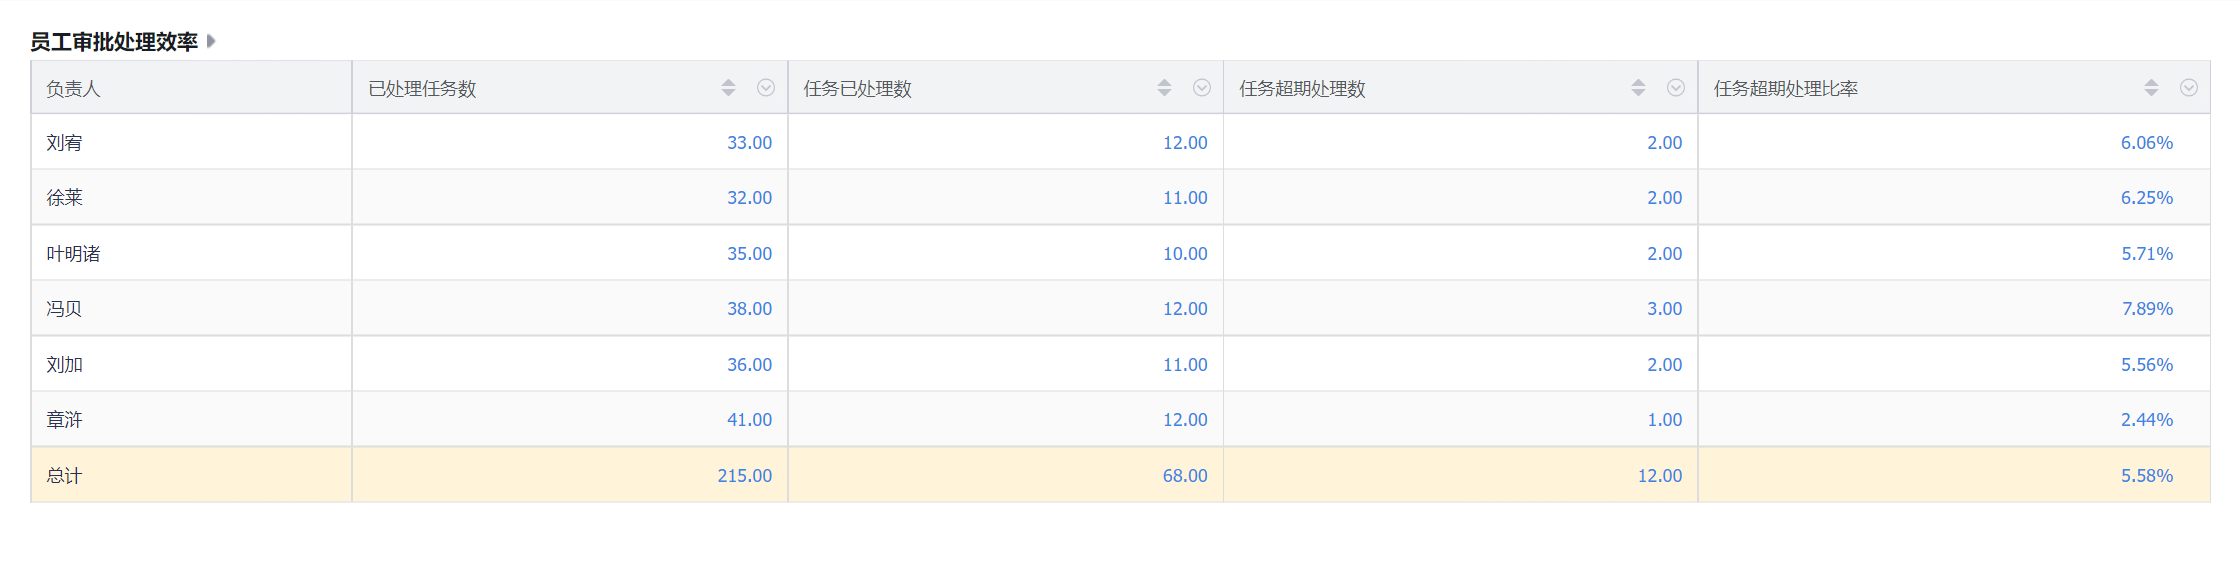Click 5.56% ratio for 刘加

coord(2147,365)
